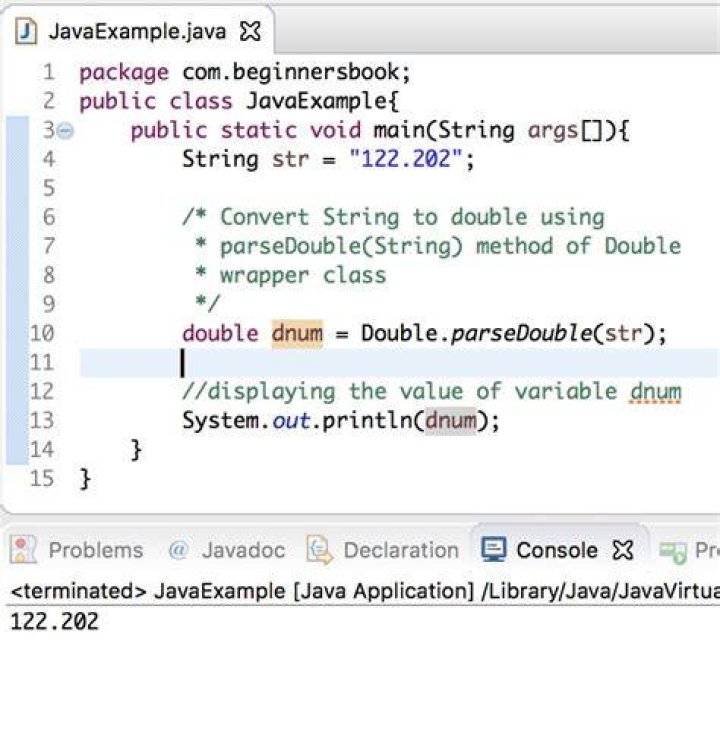Screen dimensions: 720x732
Task: Click the 'out' field in System.out
Action: pos(291,421)
